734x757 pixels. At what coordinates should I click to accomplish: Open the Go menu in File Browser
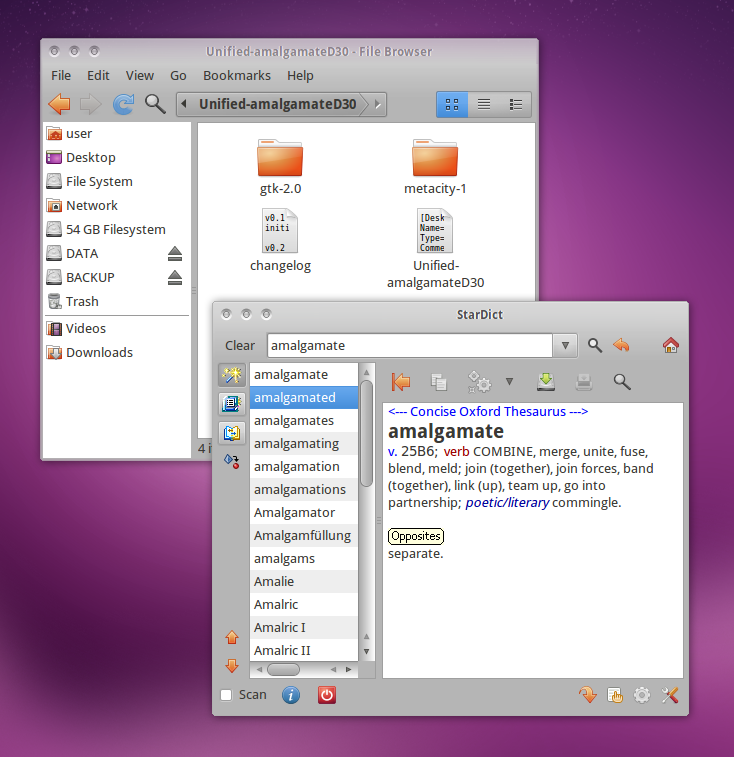[x=178, y=76]
